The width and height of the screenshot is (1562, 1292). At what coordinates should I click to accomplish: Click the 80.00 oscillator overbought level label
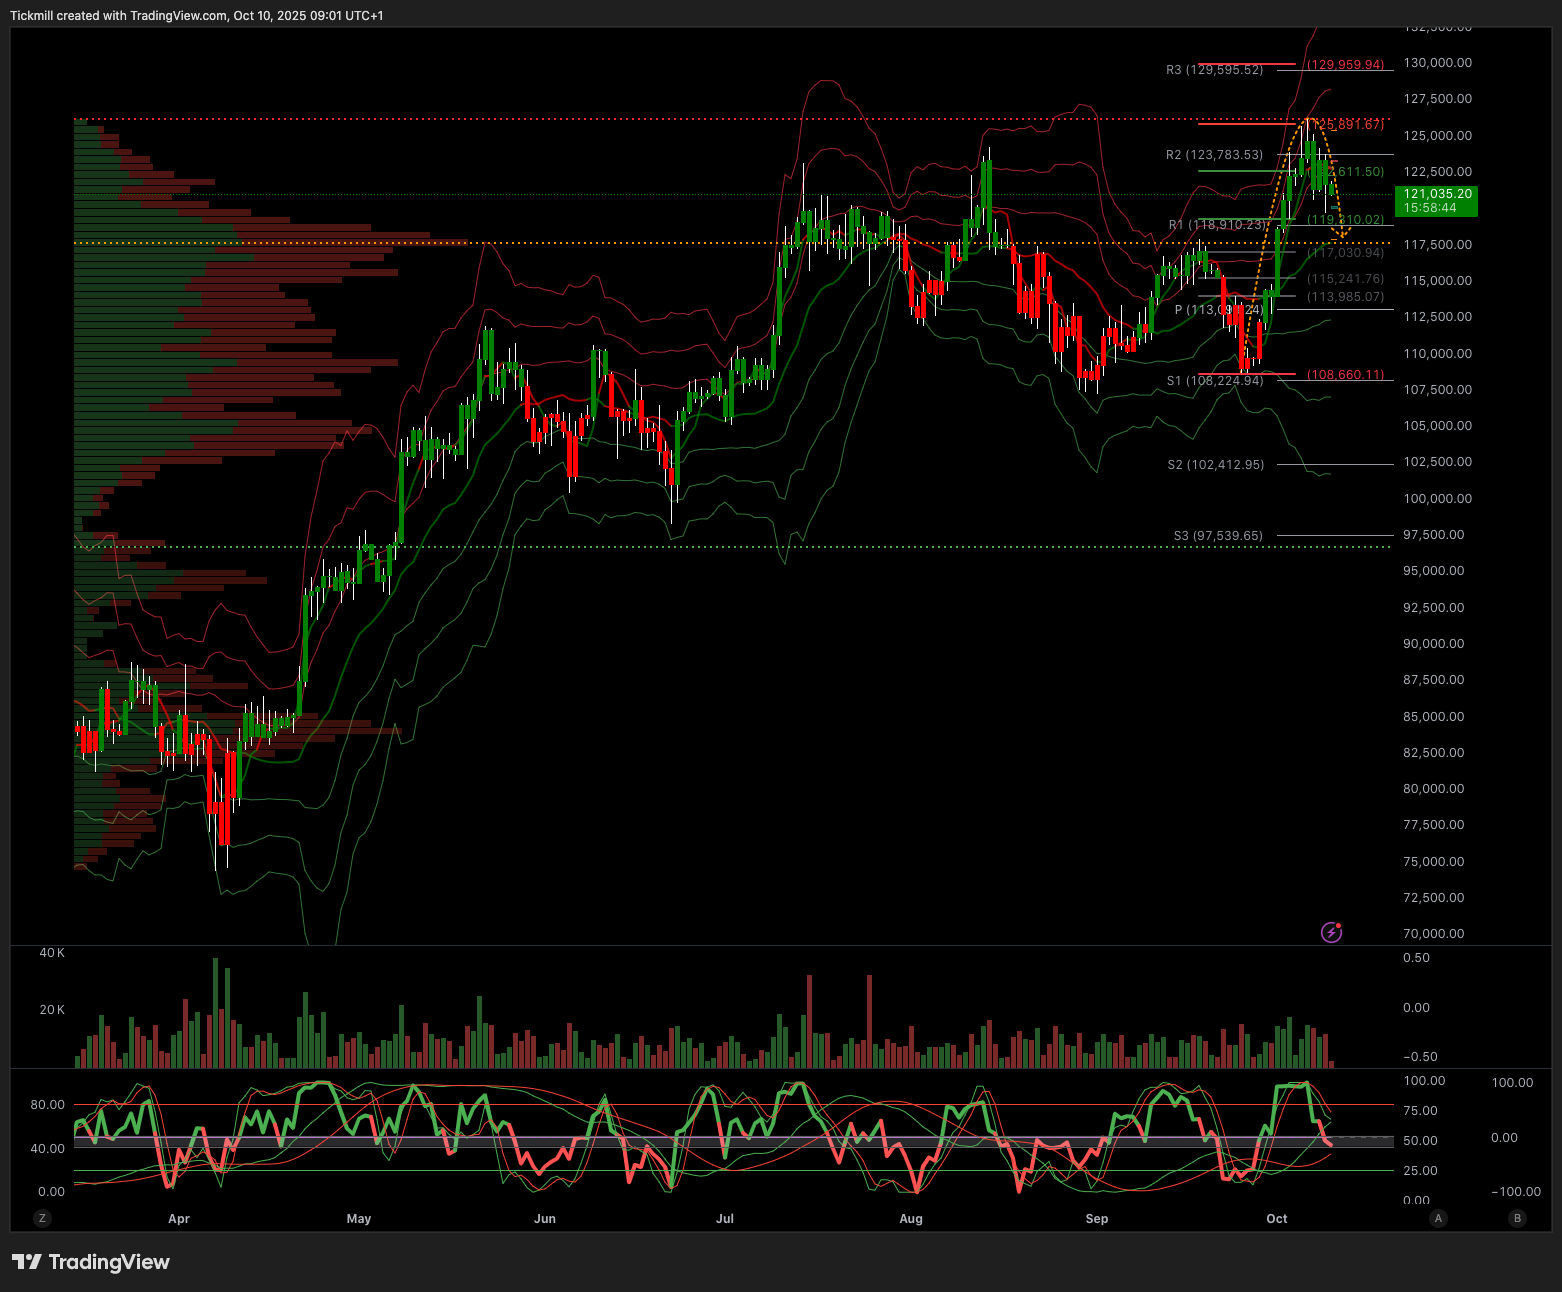pyautogui.click(x=48, y=1105)
